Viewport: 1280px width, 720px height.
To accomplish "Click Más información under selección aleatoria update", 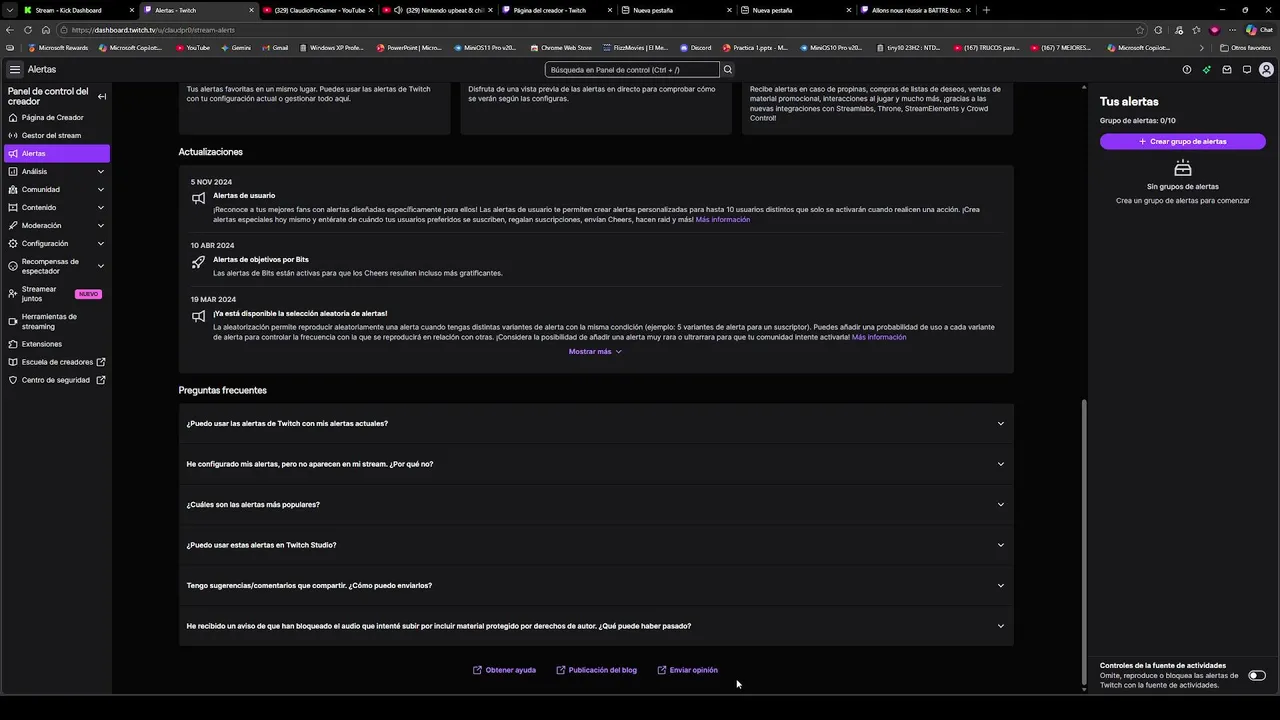I will 879,337.
